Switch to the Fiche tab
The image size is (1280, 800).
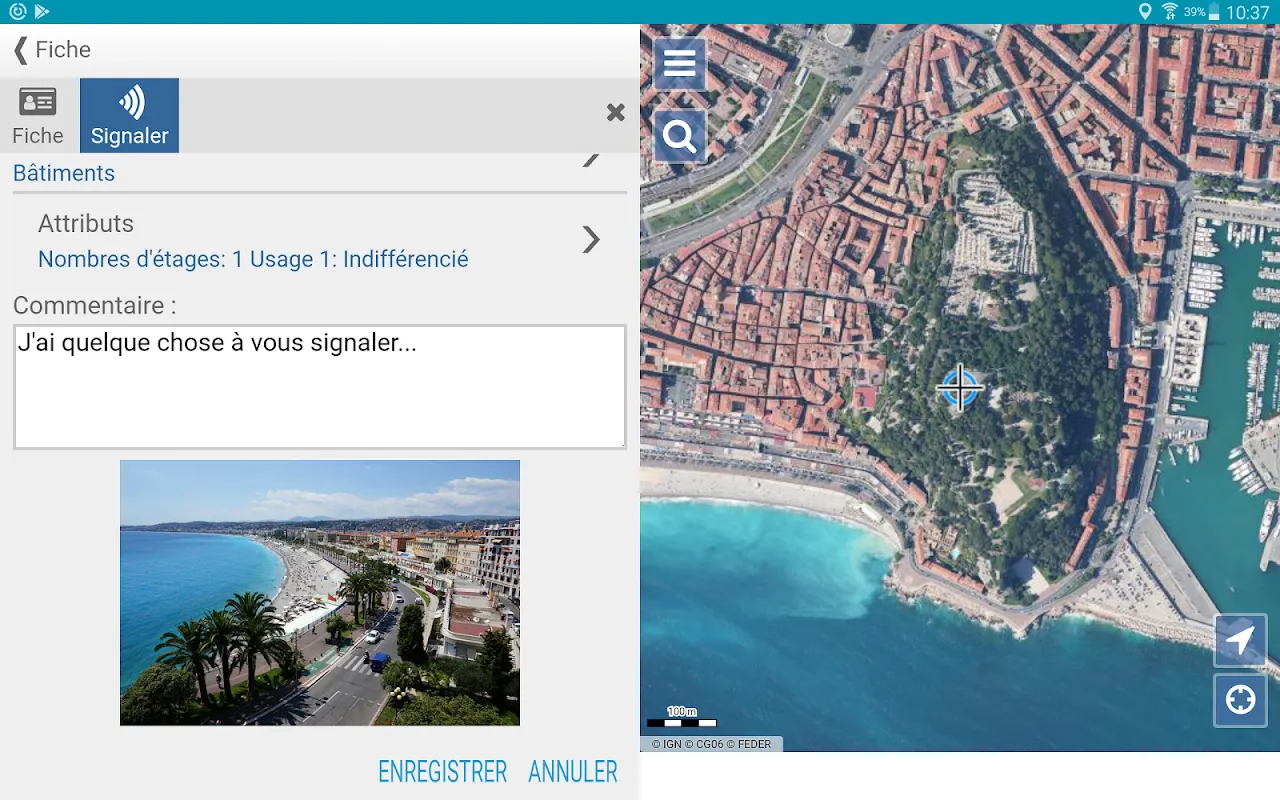pos(38,116)
